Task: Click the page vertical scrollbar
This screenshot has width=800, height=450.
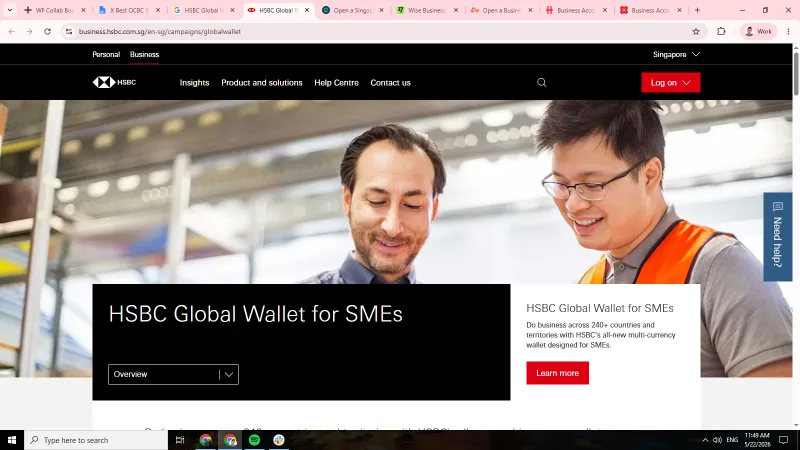Action: pyautogui.click(x=795, y=73)
